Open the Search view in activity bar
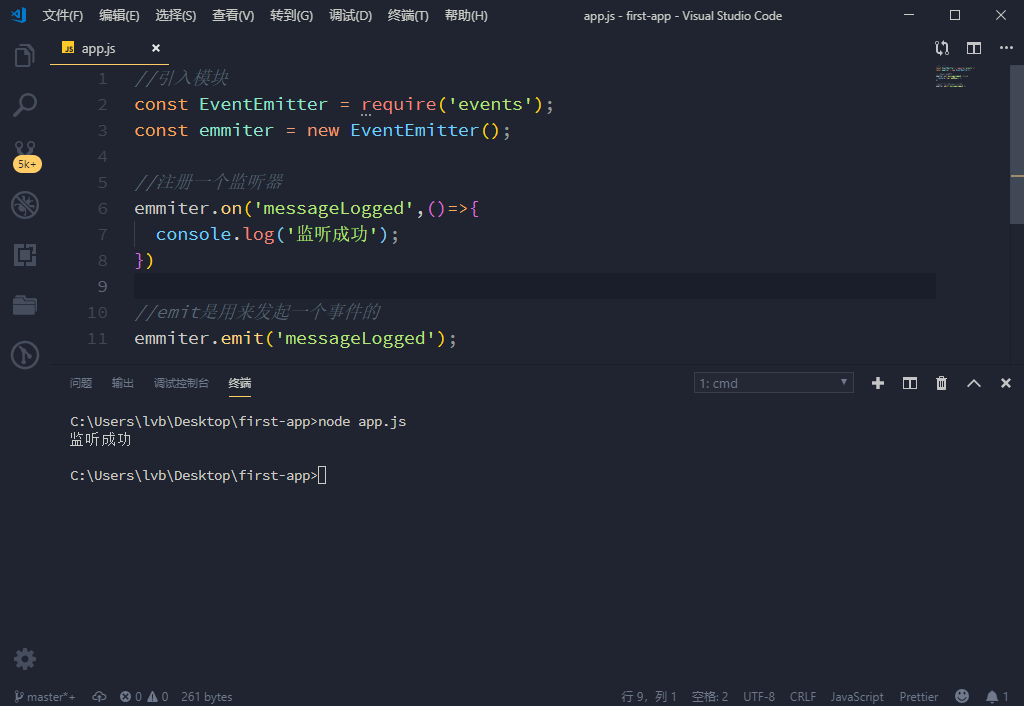 tap(25, 104)
